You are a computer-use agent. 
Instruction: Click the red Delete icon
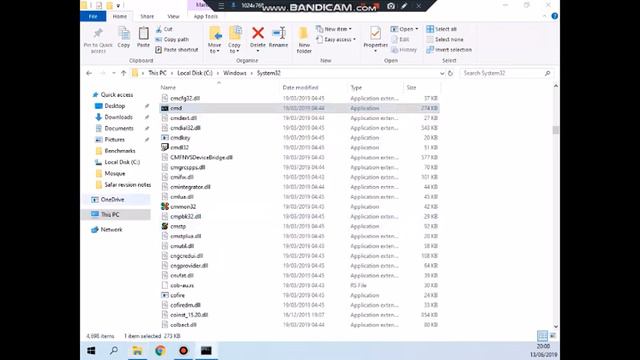[258, 33]
